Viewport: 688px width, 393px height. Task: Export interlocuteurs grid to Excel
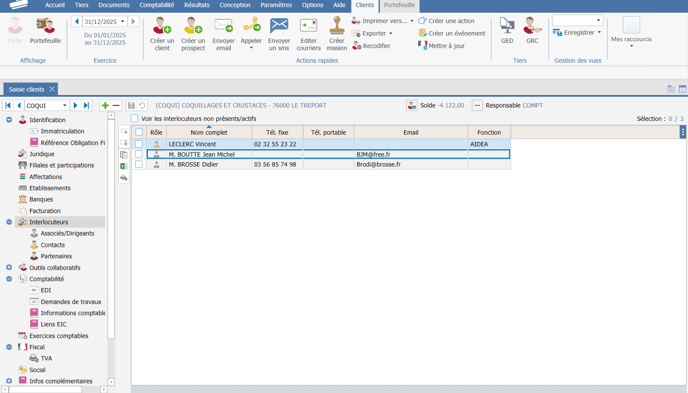click(124, 166)
